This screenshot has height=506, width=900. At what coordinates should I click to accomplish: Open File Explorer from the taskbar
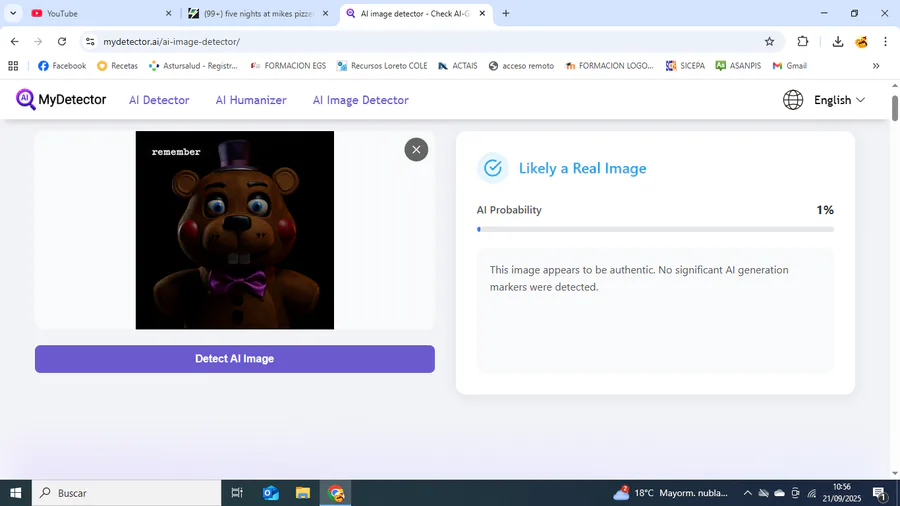[x=302, y=493]
